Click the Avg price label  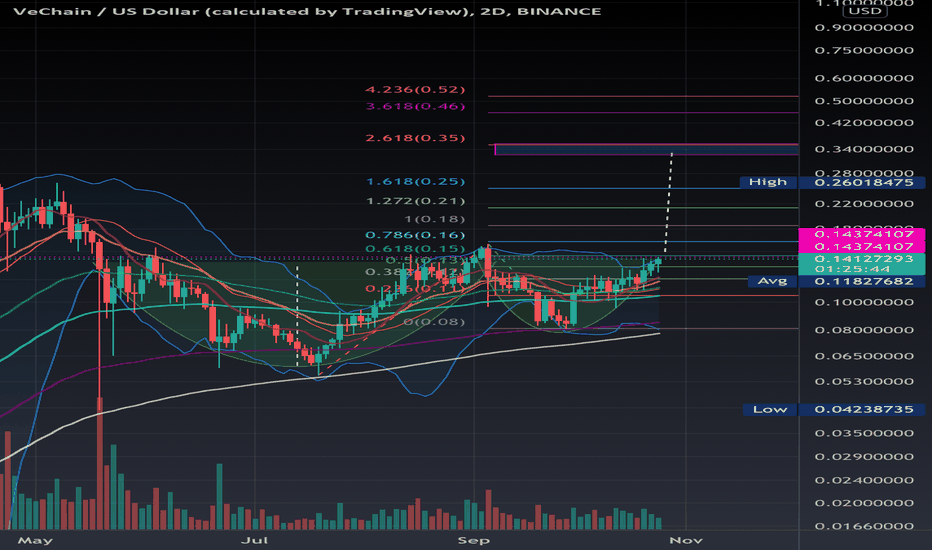772,281
